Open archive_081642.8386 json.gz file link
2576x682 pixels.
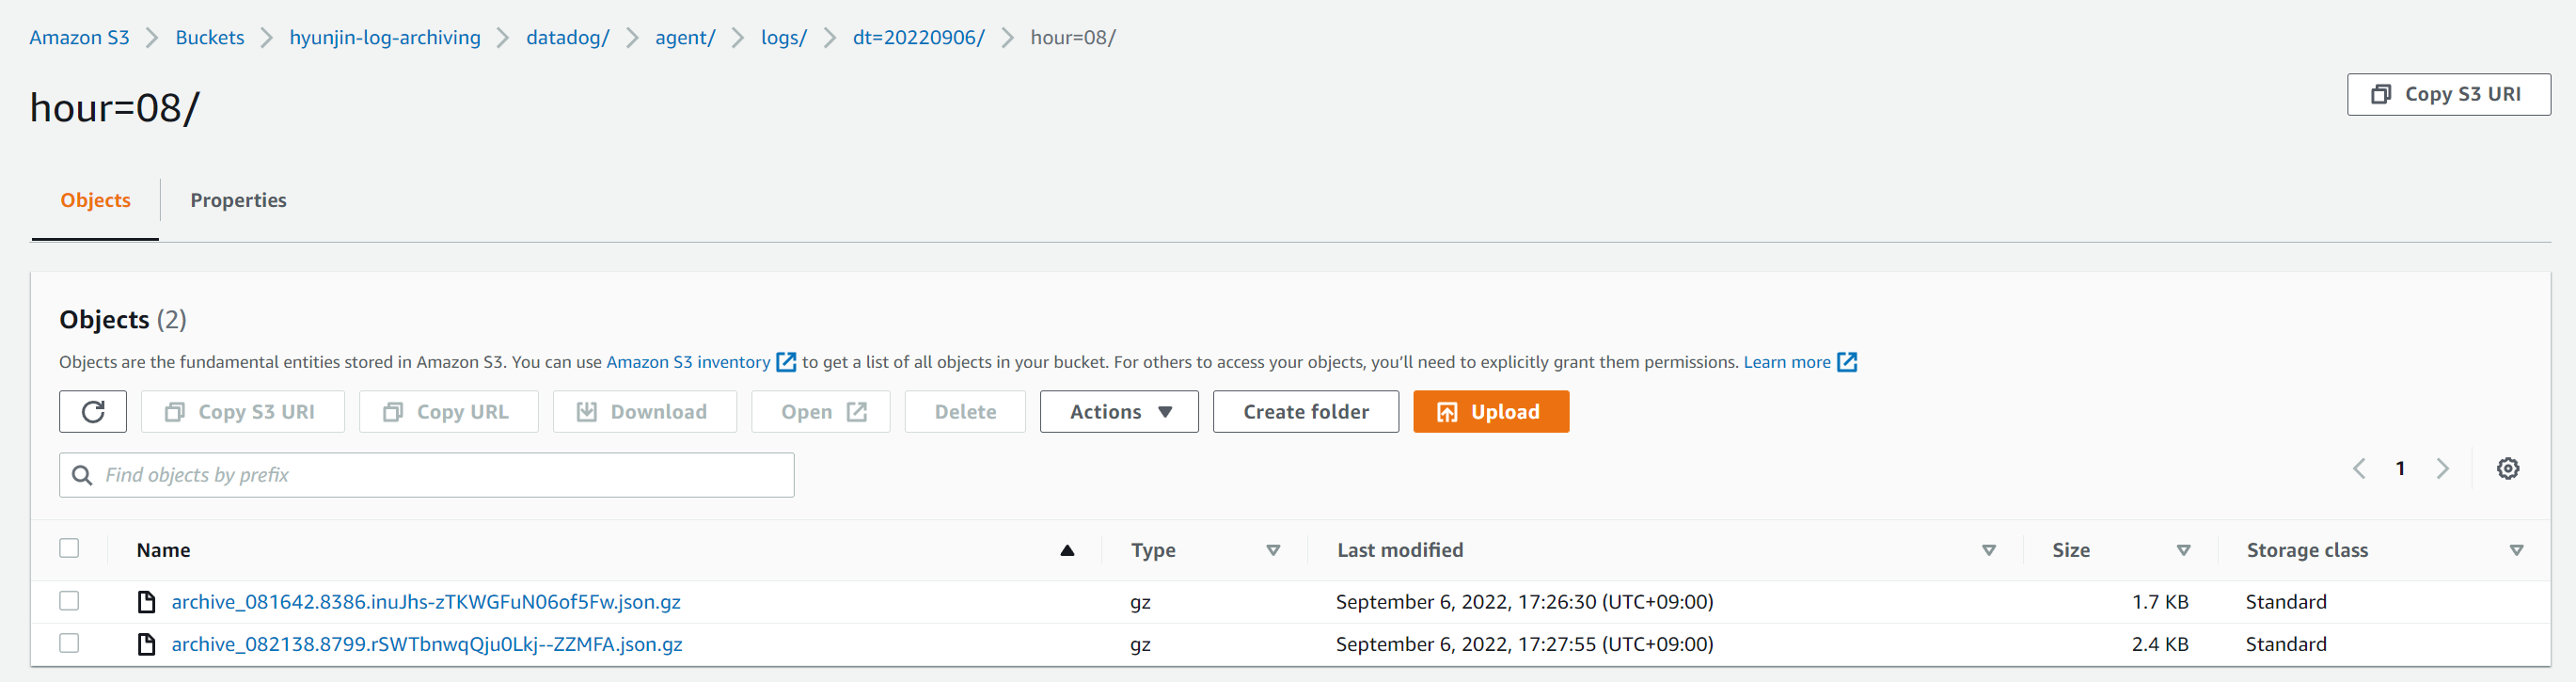426,602
